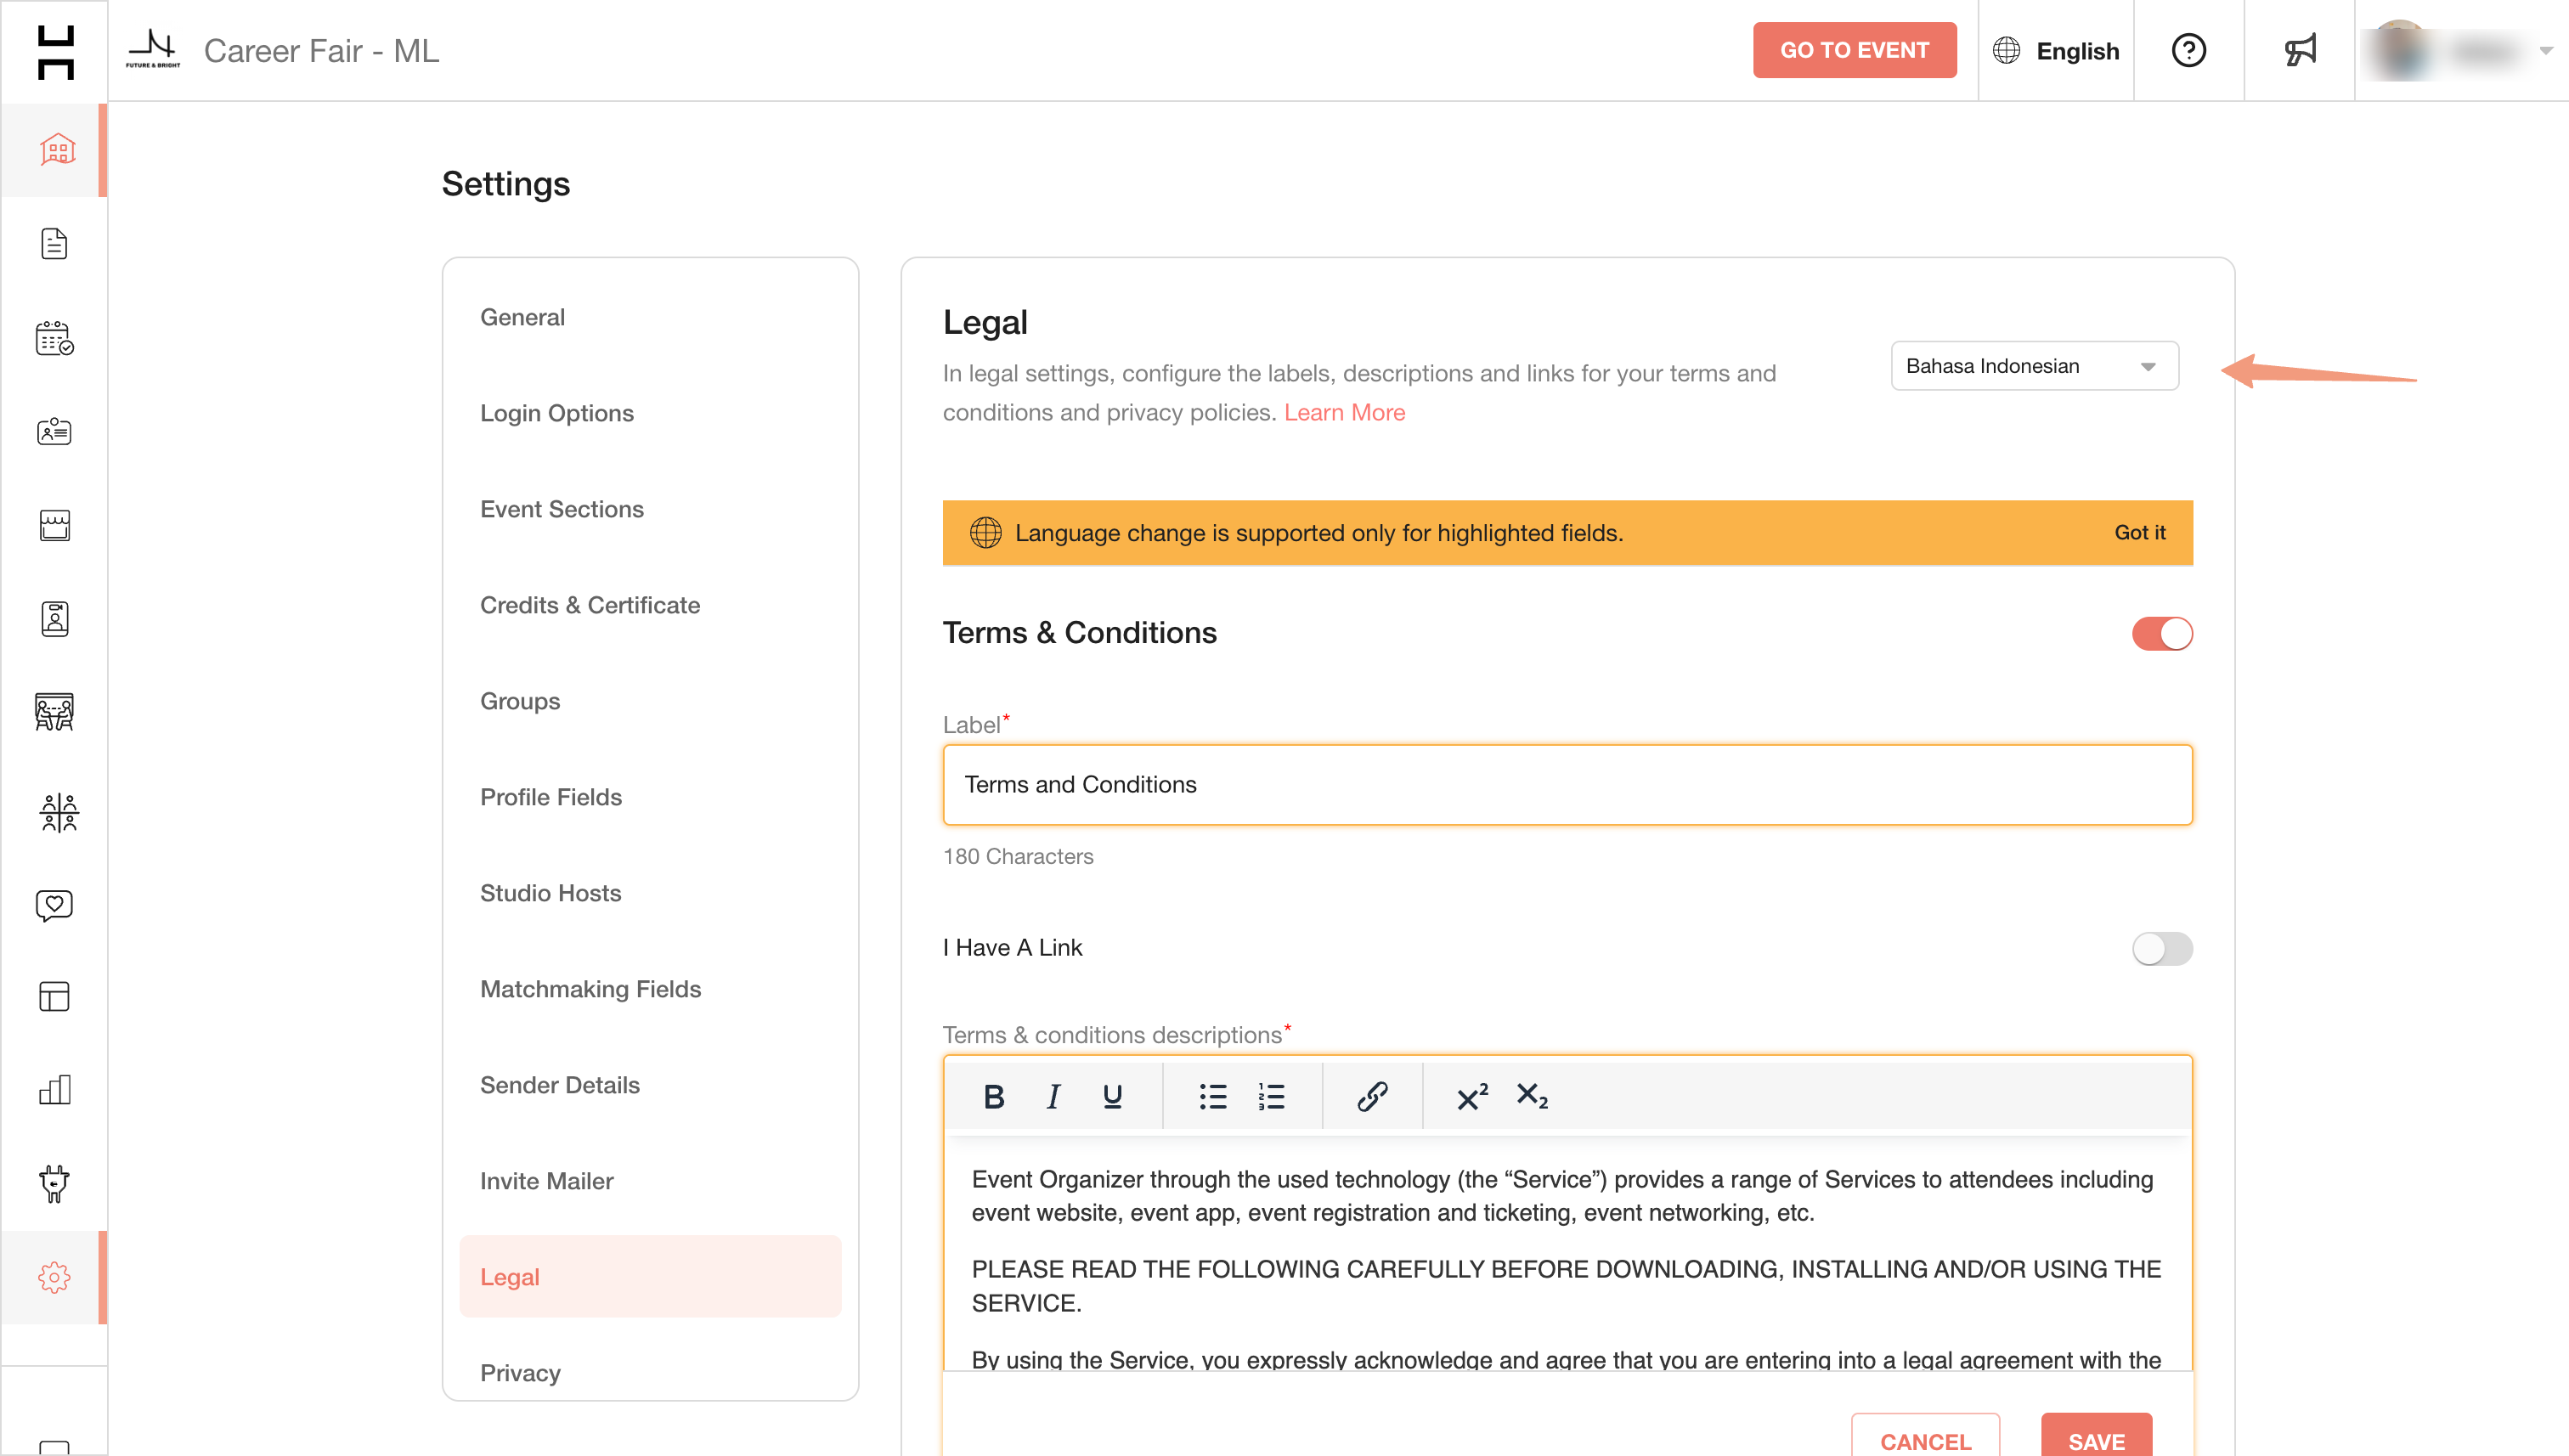Insert a numbered list in editor
The image size is (2569, 1456).
1272,1097
